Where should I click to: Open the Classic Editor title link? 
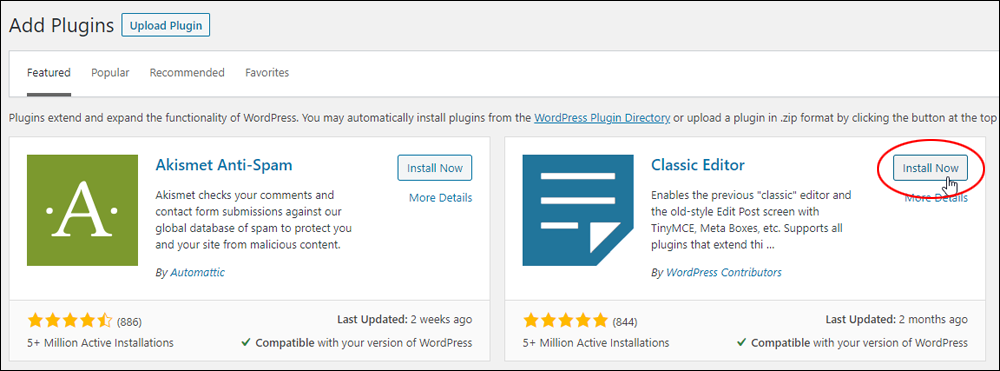point(698,165)
